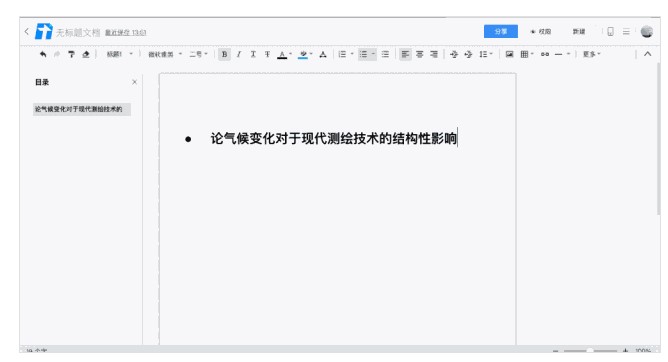Click the zoom slider handle
This screenshot has height=362, width=668.
click(590, 350)
